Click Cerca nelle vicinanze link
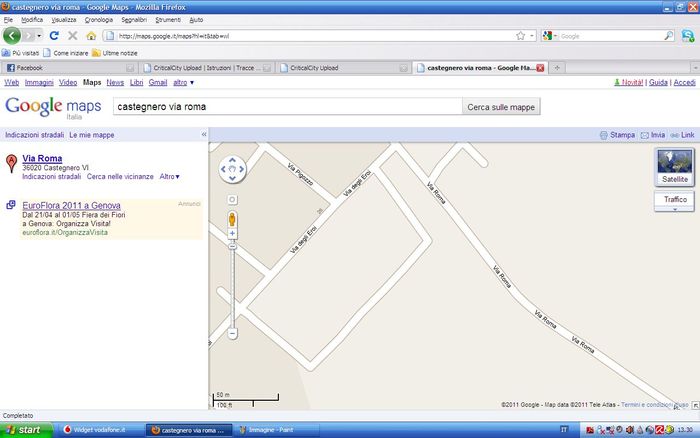700x438 pixels. [120, 176]
